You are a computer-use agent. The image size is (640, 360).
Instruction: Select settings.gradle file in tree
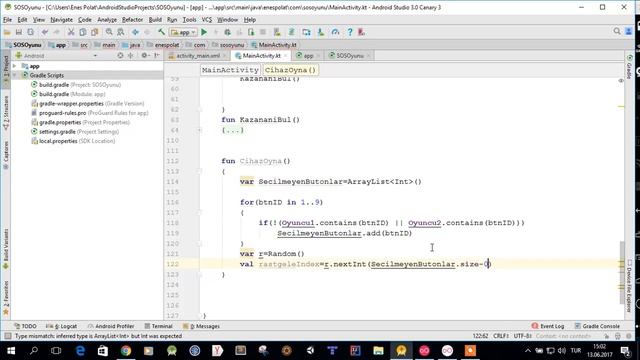pyautogui.click(x=75, y=131)
